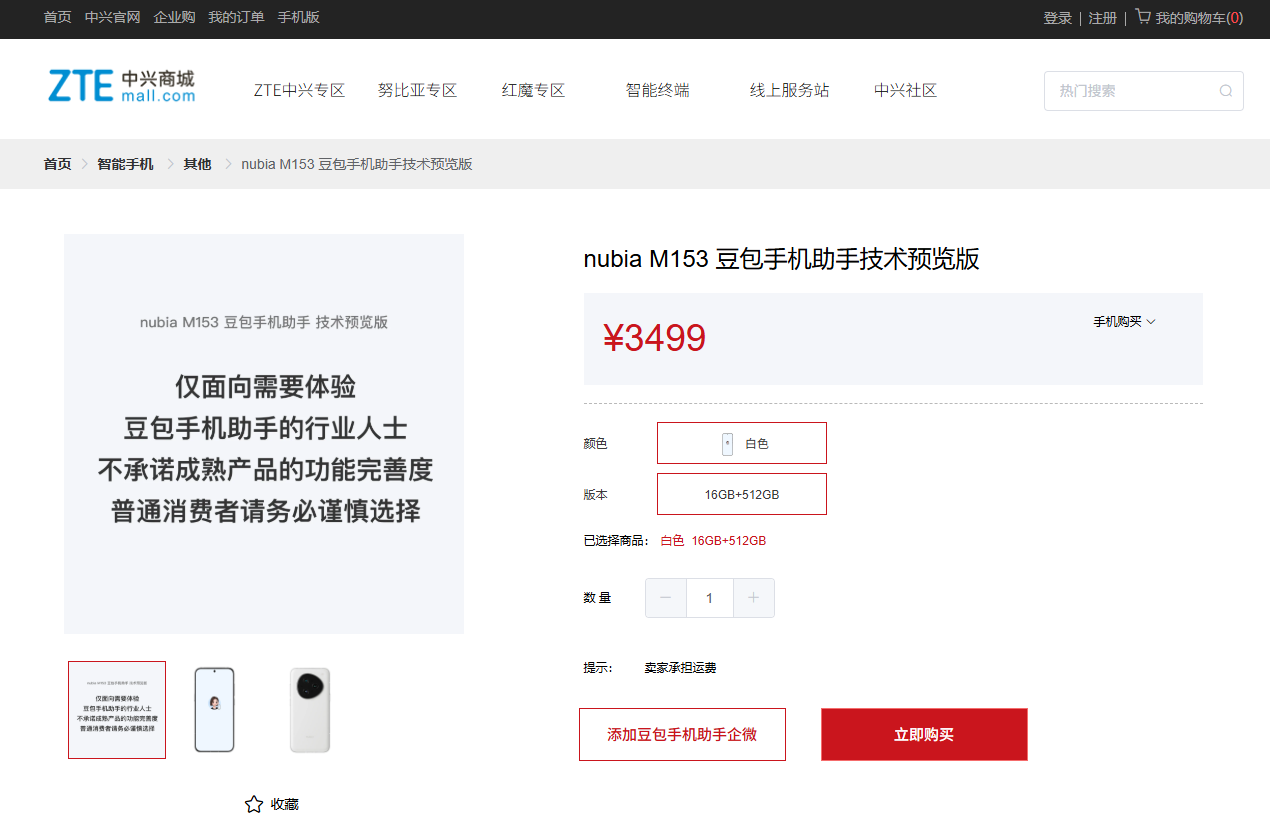The image size is (1270, 825).
Task: Select the 白色 color swatch box
Action: click(741, 442)
